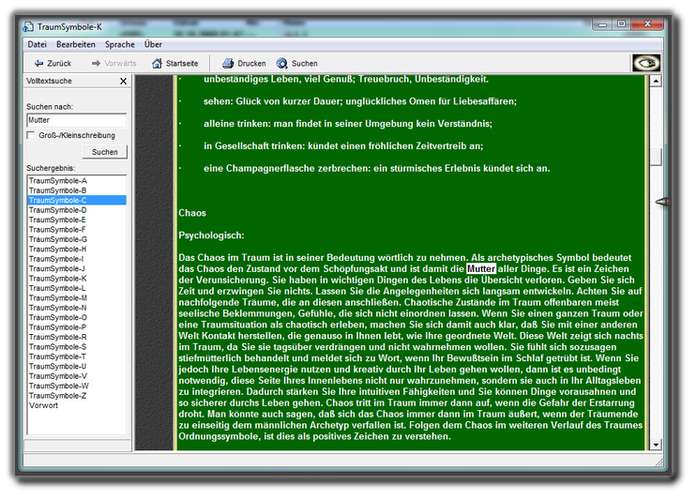Select TraumSymbole-H in search results

(x=58, y=249)
